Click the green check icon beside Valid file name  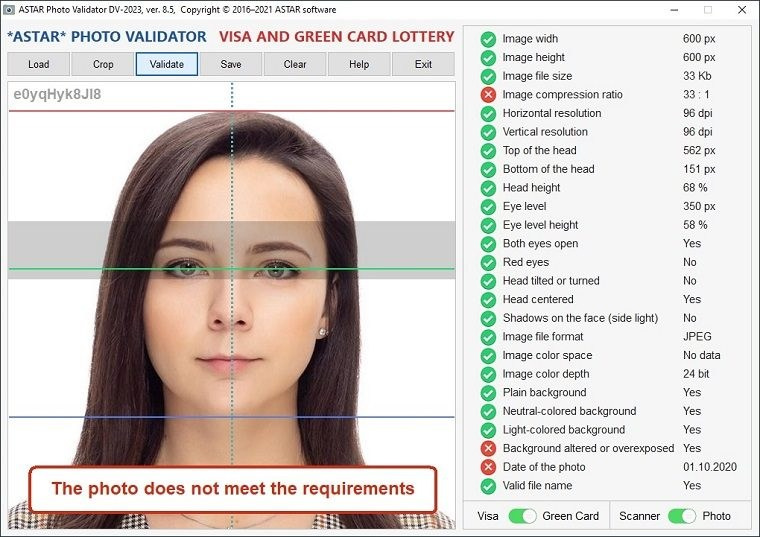tap(488, 486)
